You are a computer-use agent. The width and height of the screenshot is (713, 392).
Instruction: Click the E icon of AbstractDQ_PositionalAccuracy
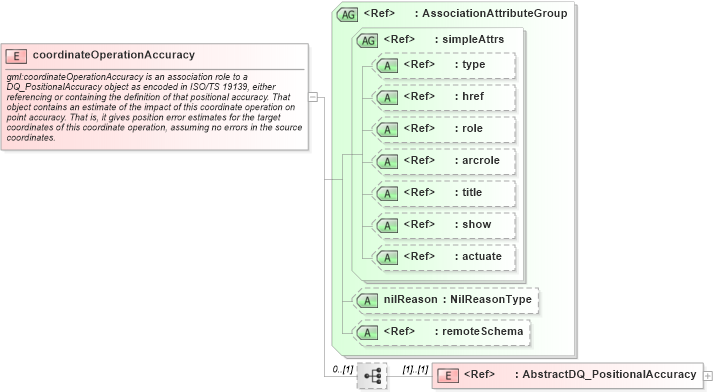tap(447, 376)
